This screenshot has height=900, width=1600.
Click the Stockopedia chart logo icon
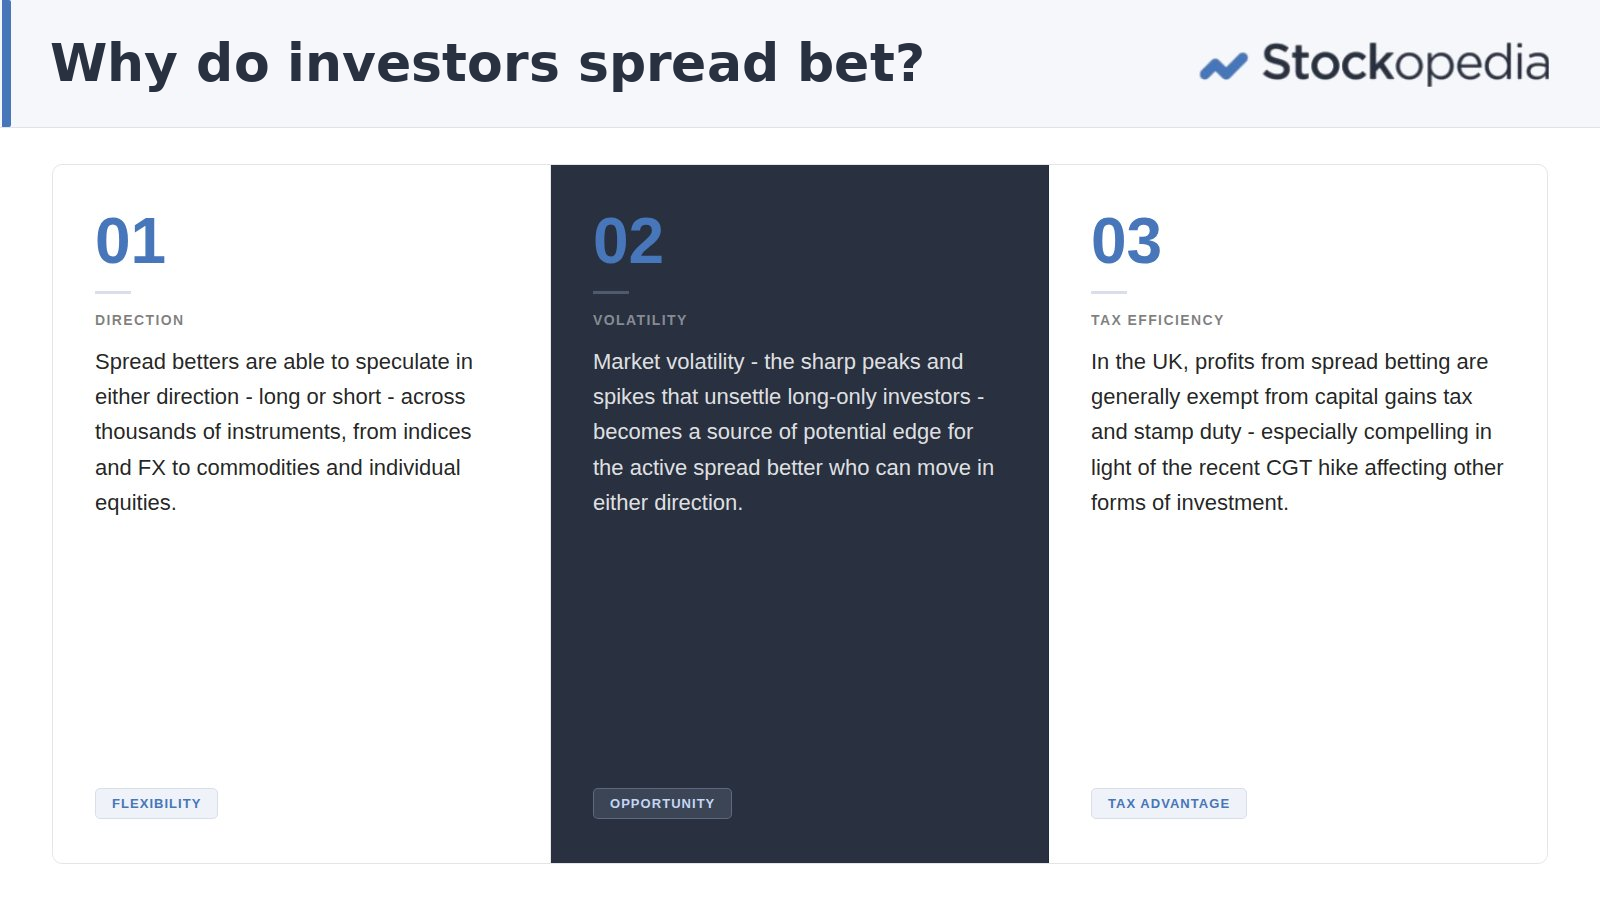pyautogui.click(x=1223, y=67)
